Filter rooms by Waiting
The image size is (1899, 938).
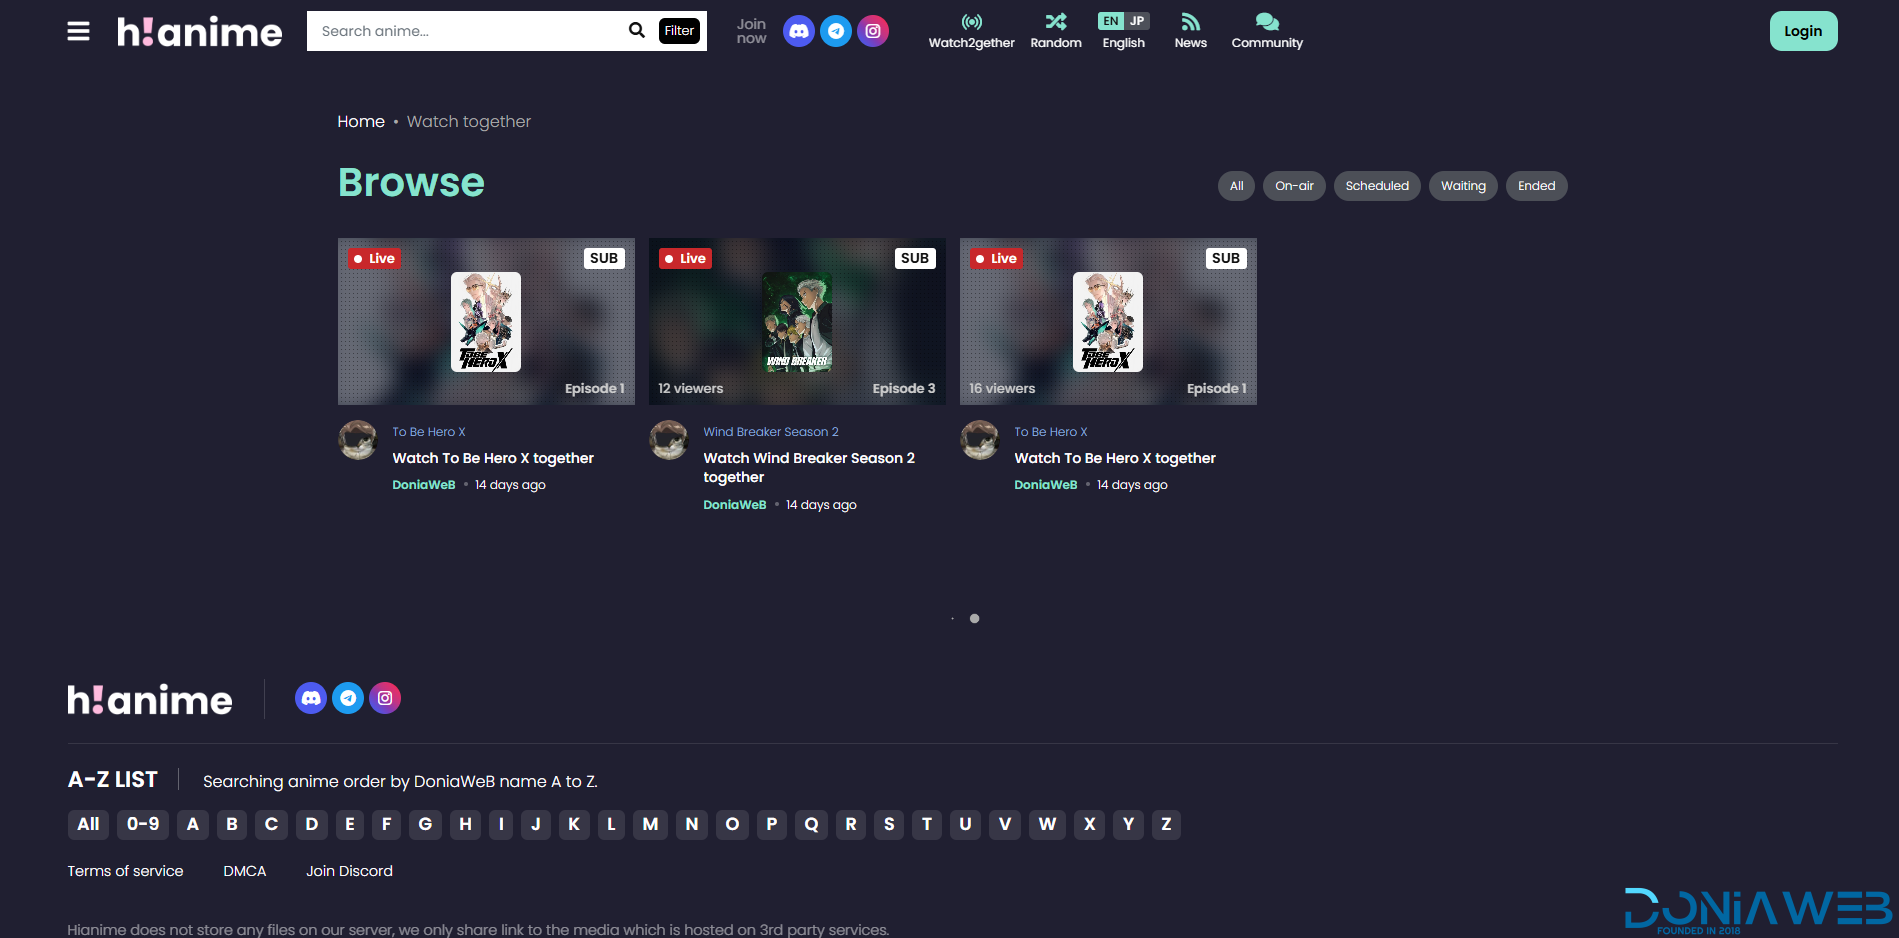[1463, 186]
